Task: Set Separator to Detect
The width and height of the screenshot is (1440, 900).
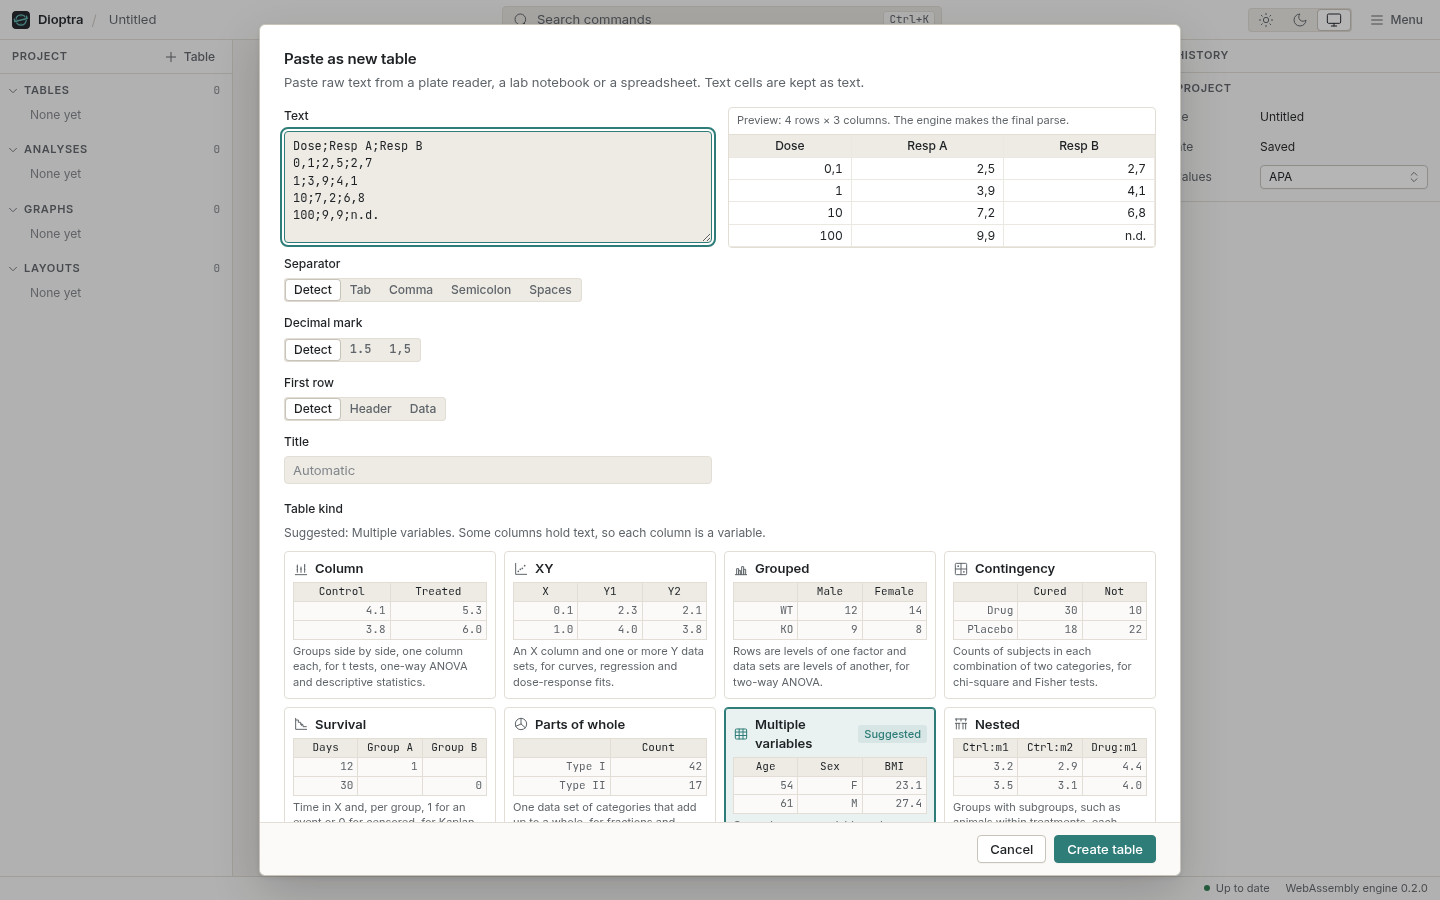Action: (313, 290)
